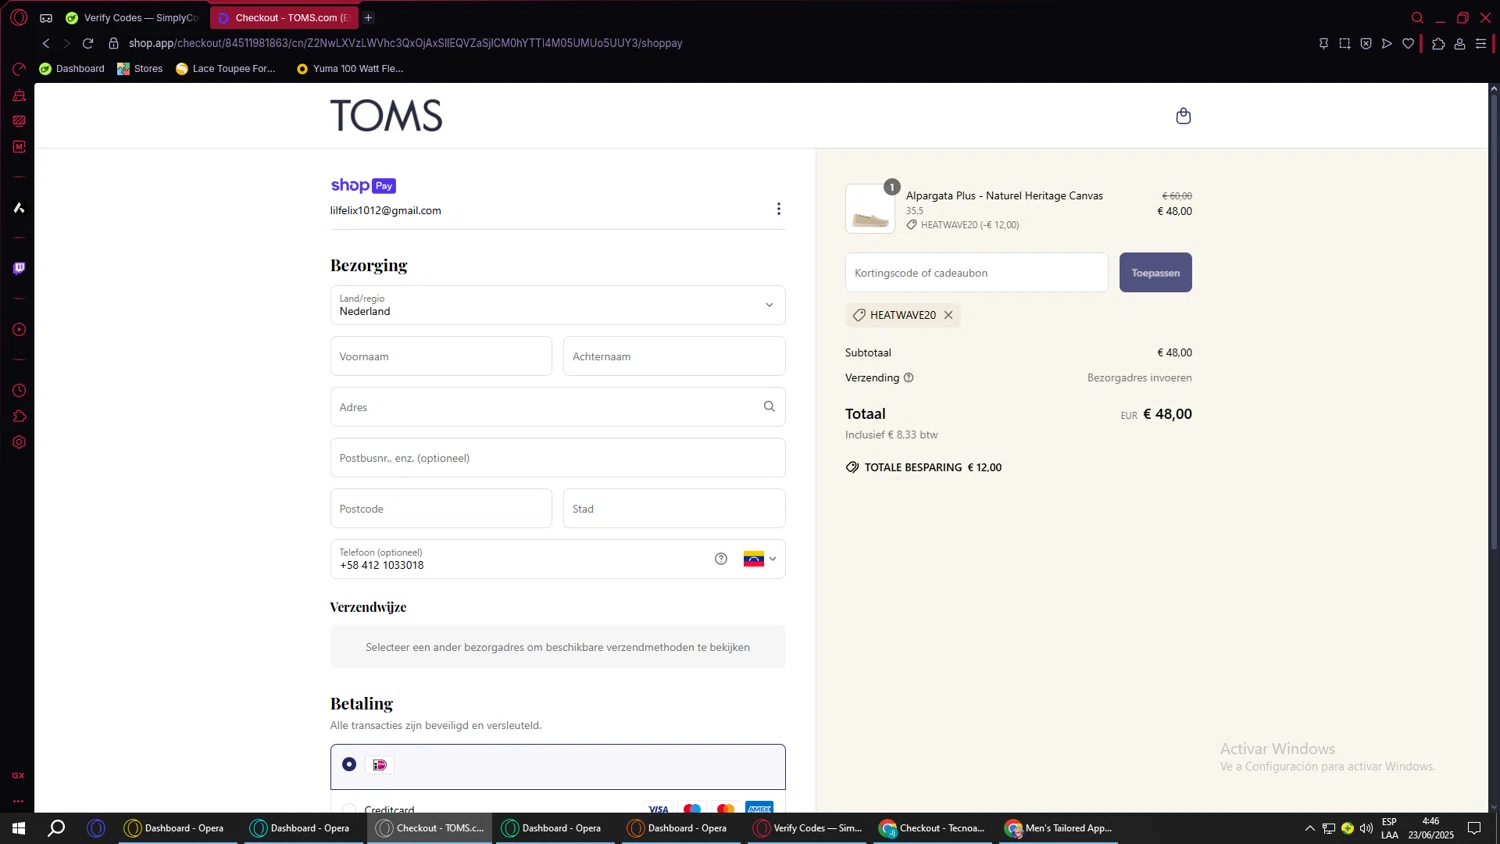Screen dimensions: 1500x844
Task: Go back to previous page
Action: click(46, 43)
